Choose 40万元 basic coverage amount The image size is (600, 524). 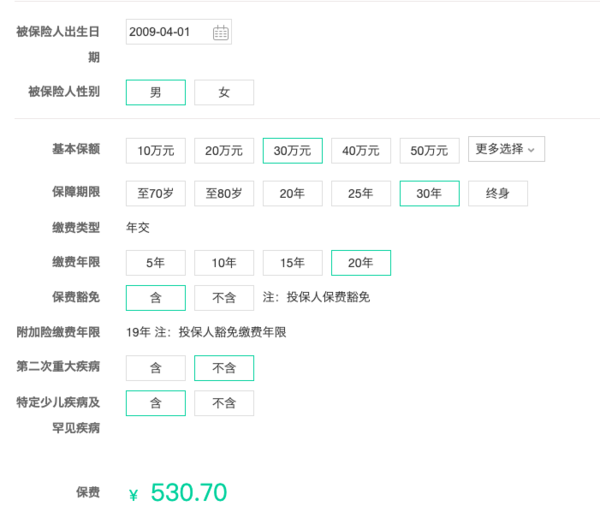361,151
